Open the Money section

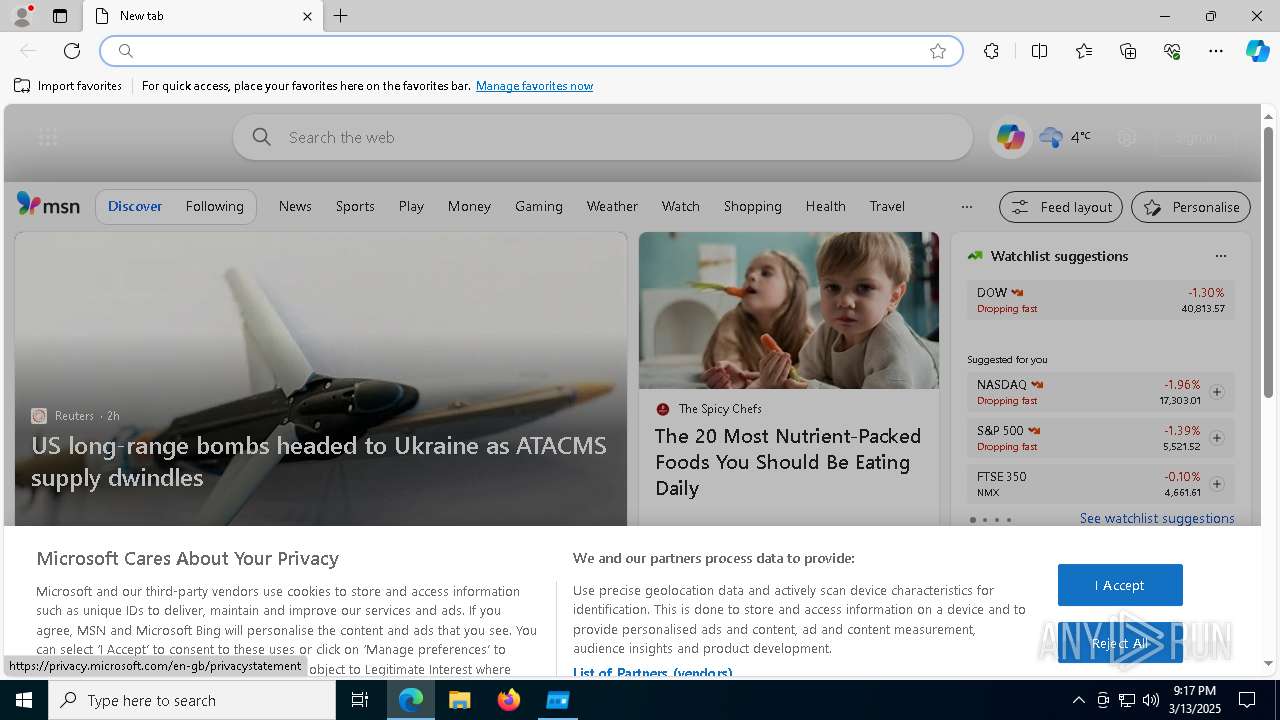click(469, 206)
